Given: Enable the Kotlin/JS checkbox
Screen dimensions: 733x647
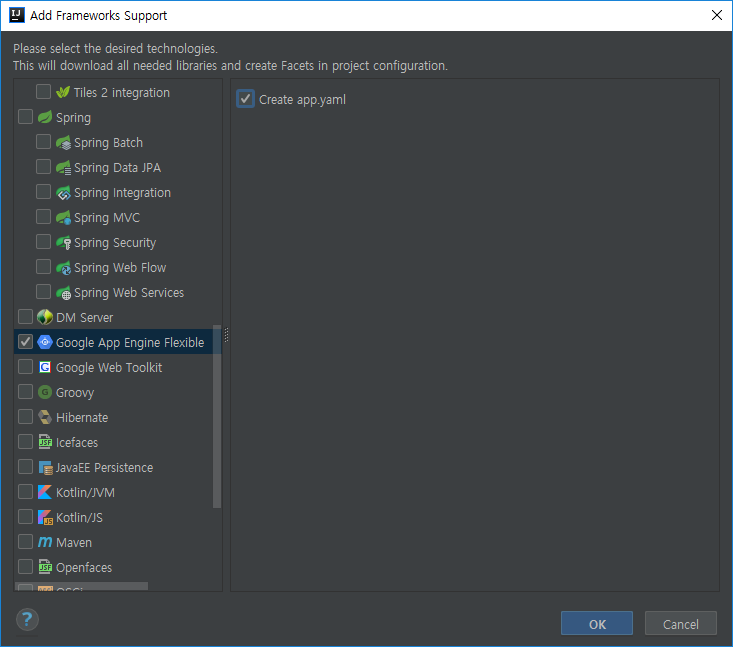Looking at the screenshot, I should (25, 517).
